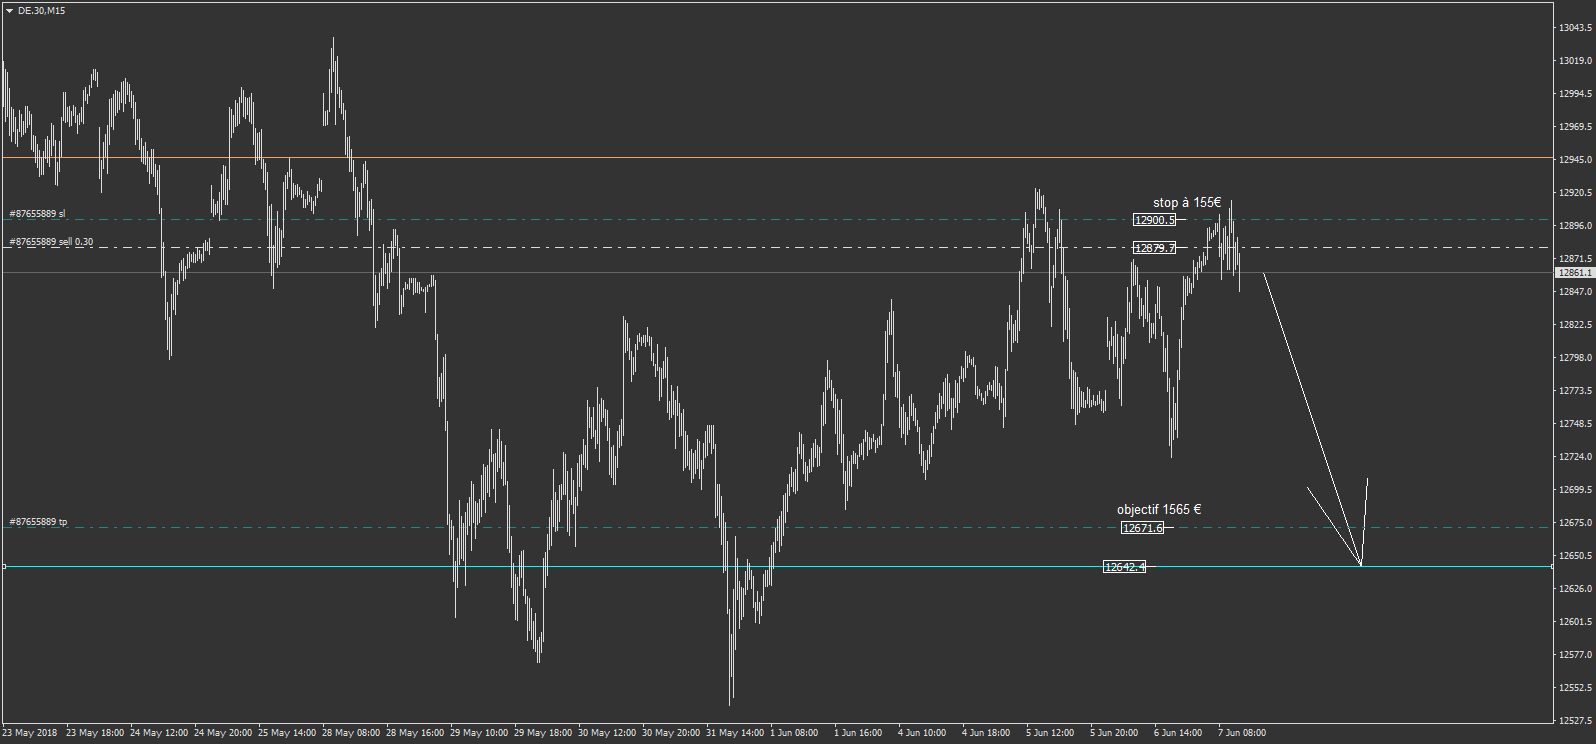
Task: Click 12748.5 on the price axis
Action: (x=1575, y=424)
